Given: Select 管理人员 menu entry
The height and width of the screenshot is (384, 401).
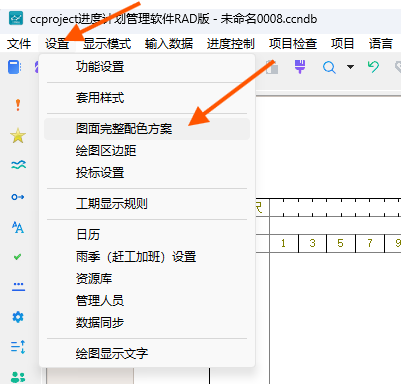Looking at the screenshot, I should (147, 301).
